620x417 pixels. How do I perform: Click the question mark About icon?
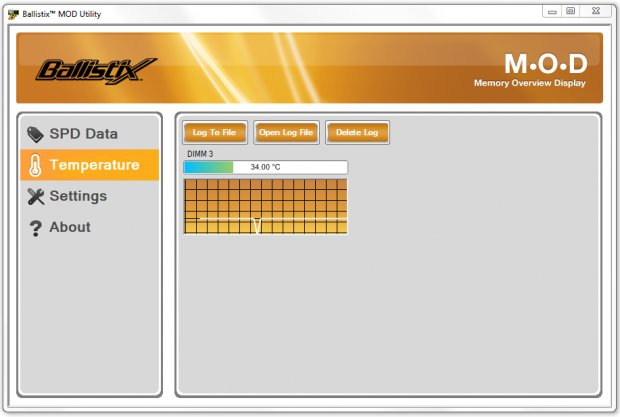pos(35,228)
